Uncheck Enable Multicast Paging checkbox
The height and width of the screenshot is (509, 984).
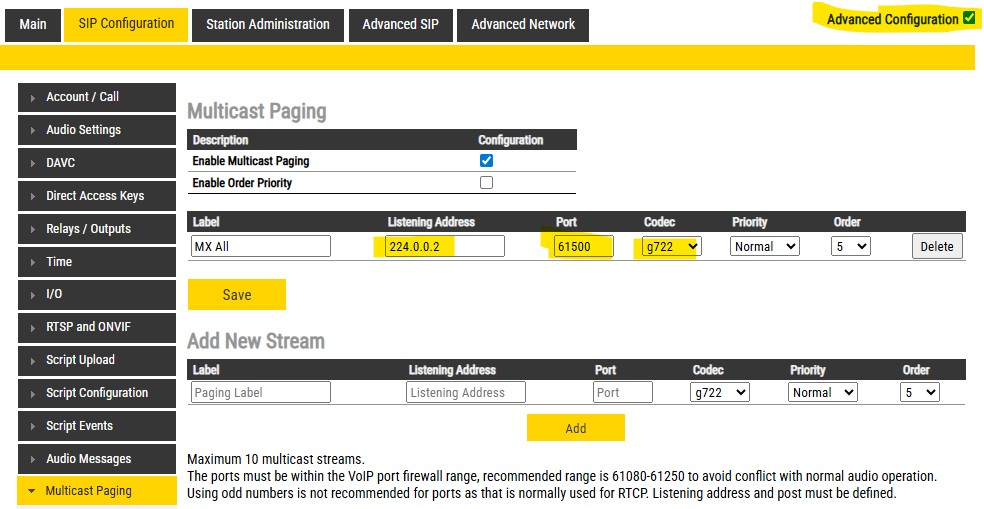coord(486,160)
